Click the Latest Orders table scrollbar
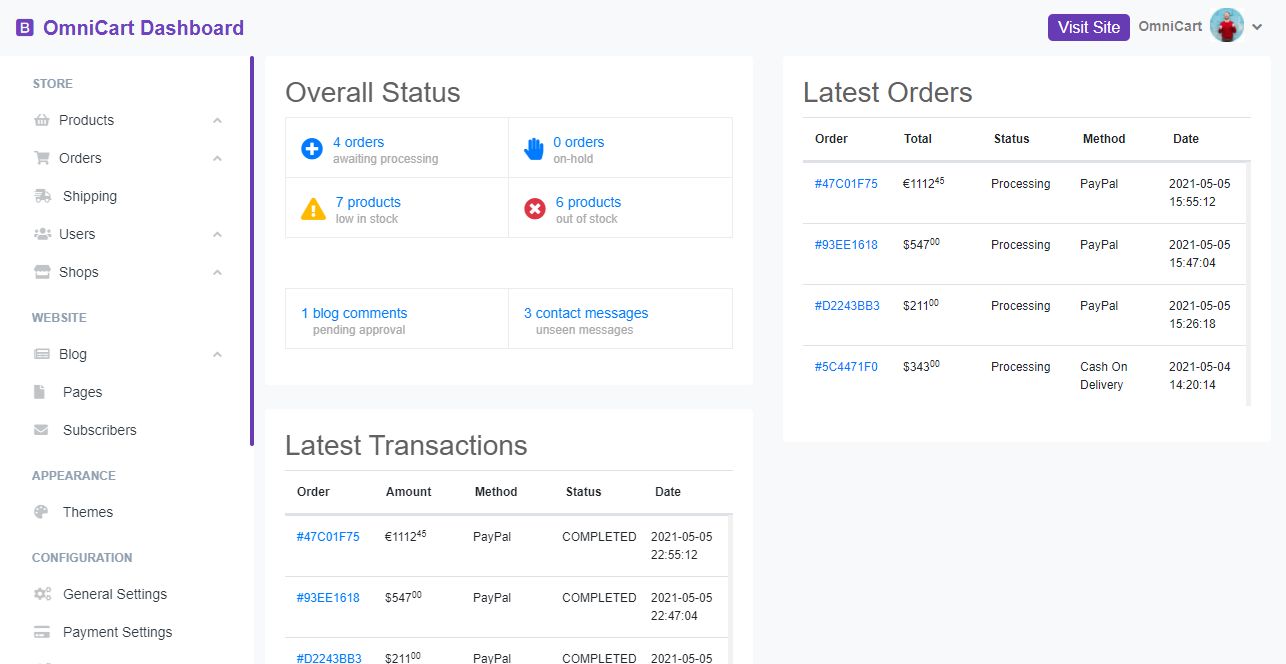The image size is (1286, 664). click(1248, 283)
